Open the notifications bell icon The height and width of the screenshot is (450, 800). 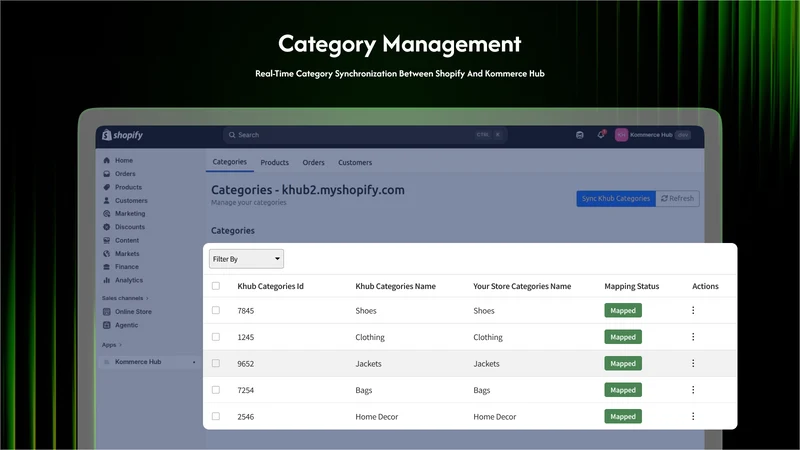point(601,135)
